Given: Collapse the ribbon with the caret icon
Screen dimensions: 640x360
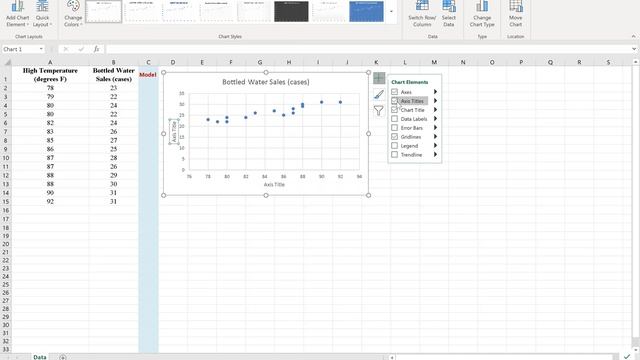Looking at the screenshot, I should (x=633, y=36).
